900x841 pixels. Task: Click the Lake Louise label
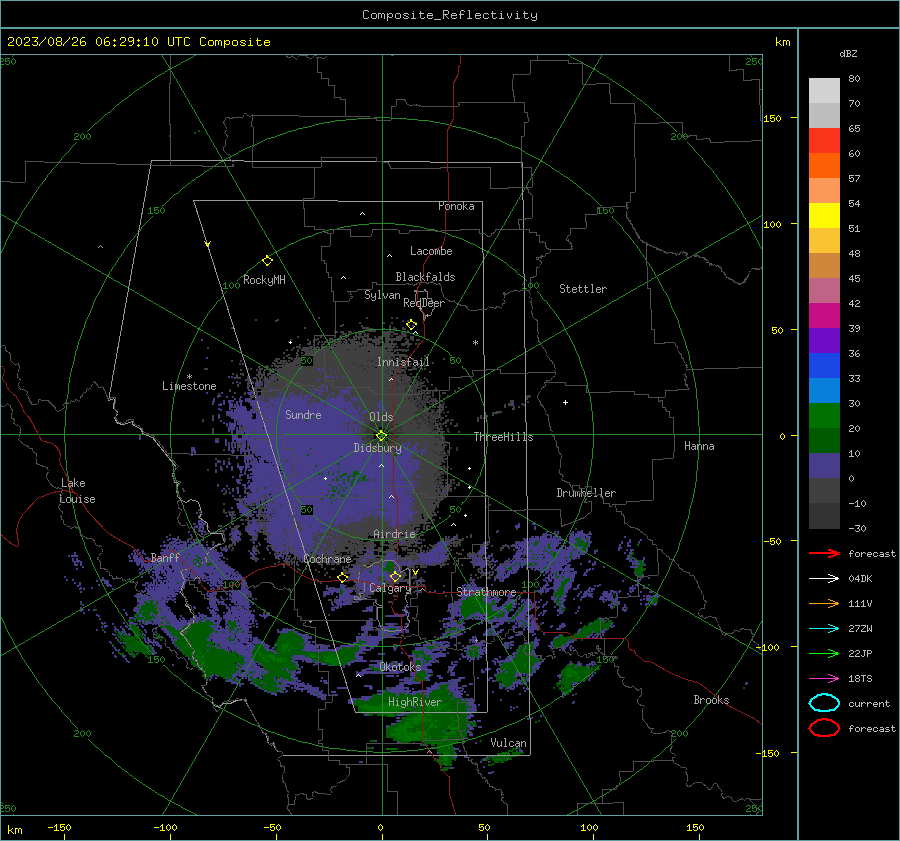[78, 491]
